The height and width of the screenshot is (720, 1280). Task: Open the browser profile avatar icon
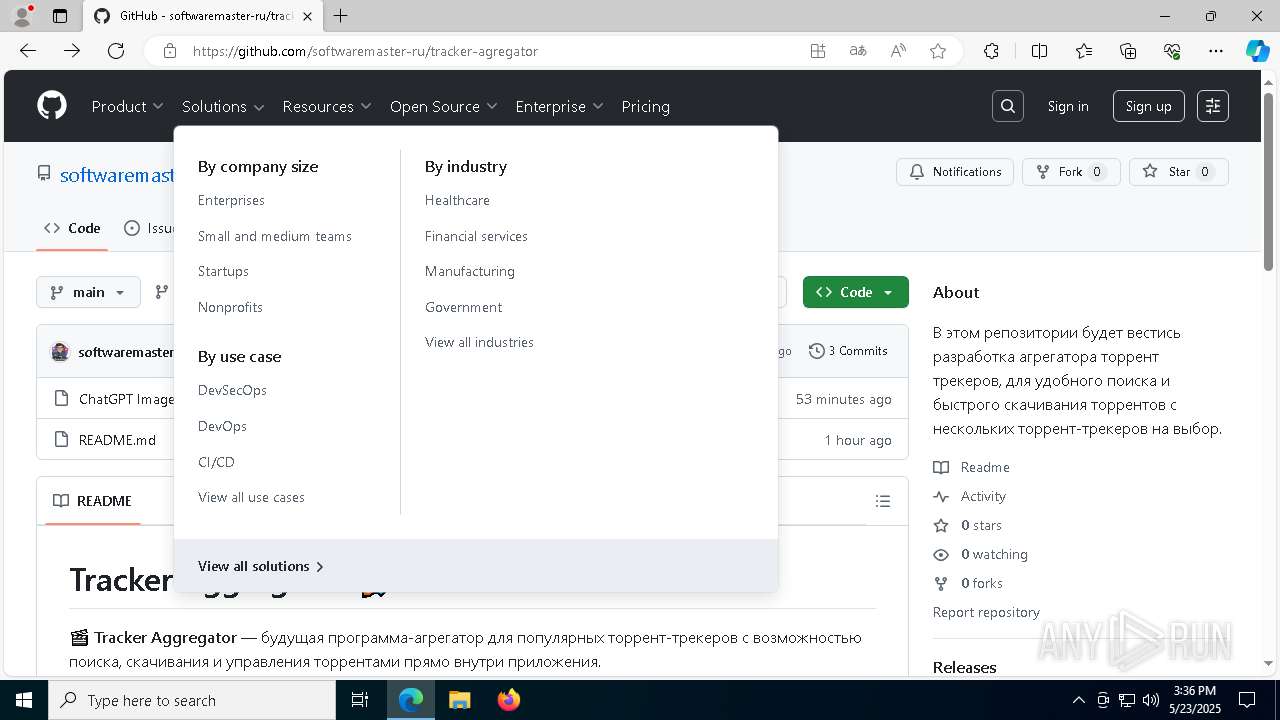click(22, 16)
